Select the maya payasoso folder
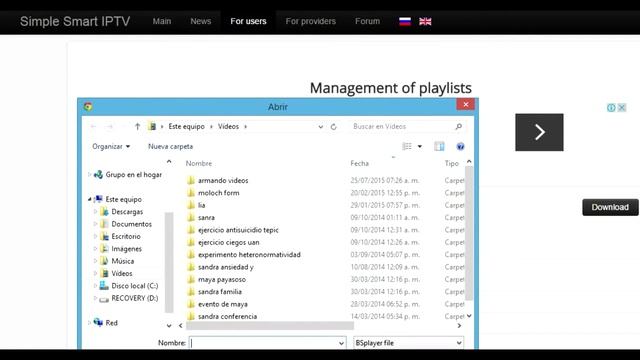This screenshot has height=360, width=640. [222, 280]
